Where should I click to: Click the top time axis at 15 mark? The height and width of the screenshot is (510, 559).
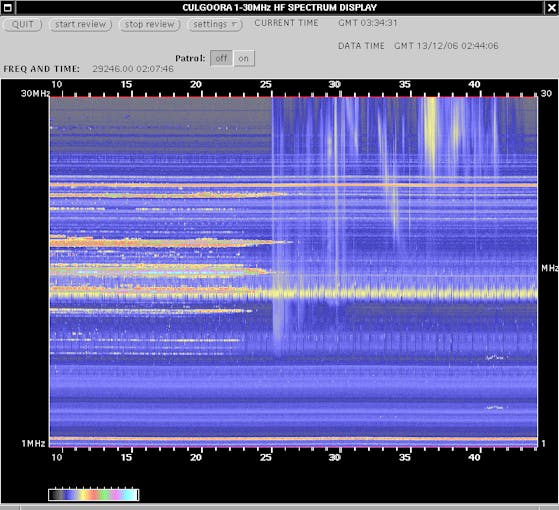point(126,84)
